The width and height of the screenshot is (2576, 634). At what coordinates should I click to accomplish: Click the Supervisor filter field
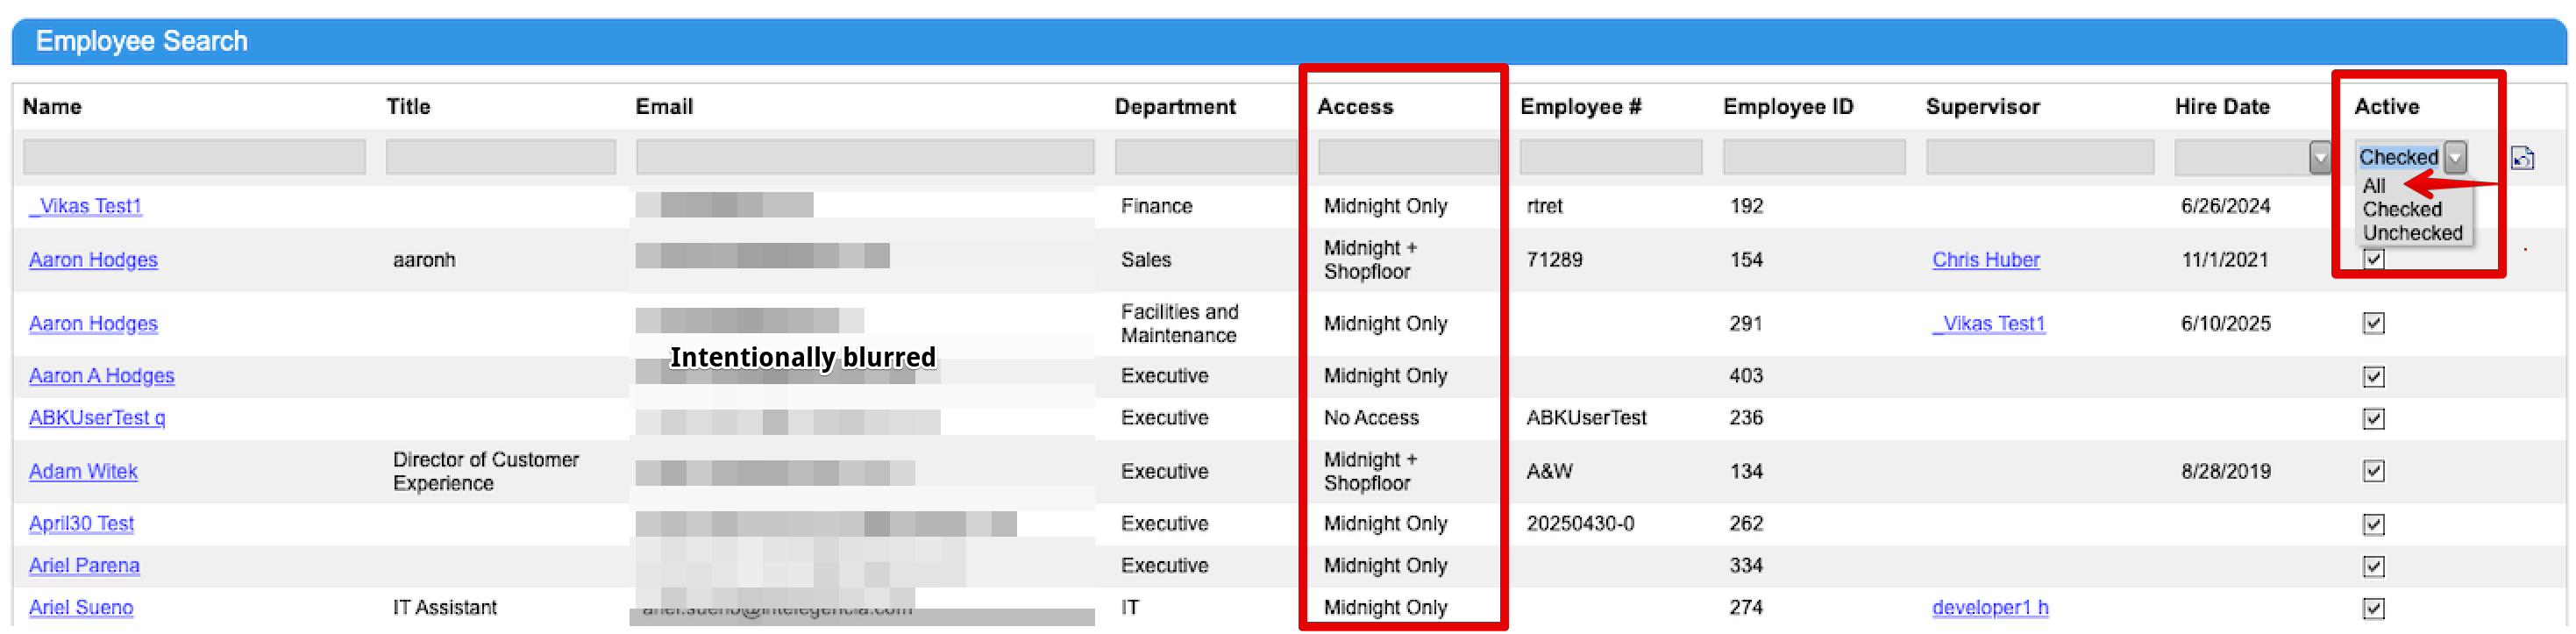point(2040,158)
